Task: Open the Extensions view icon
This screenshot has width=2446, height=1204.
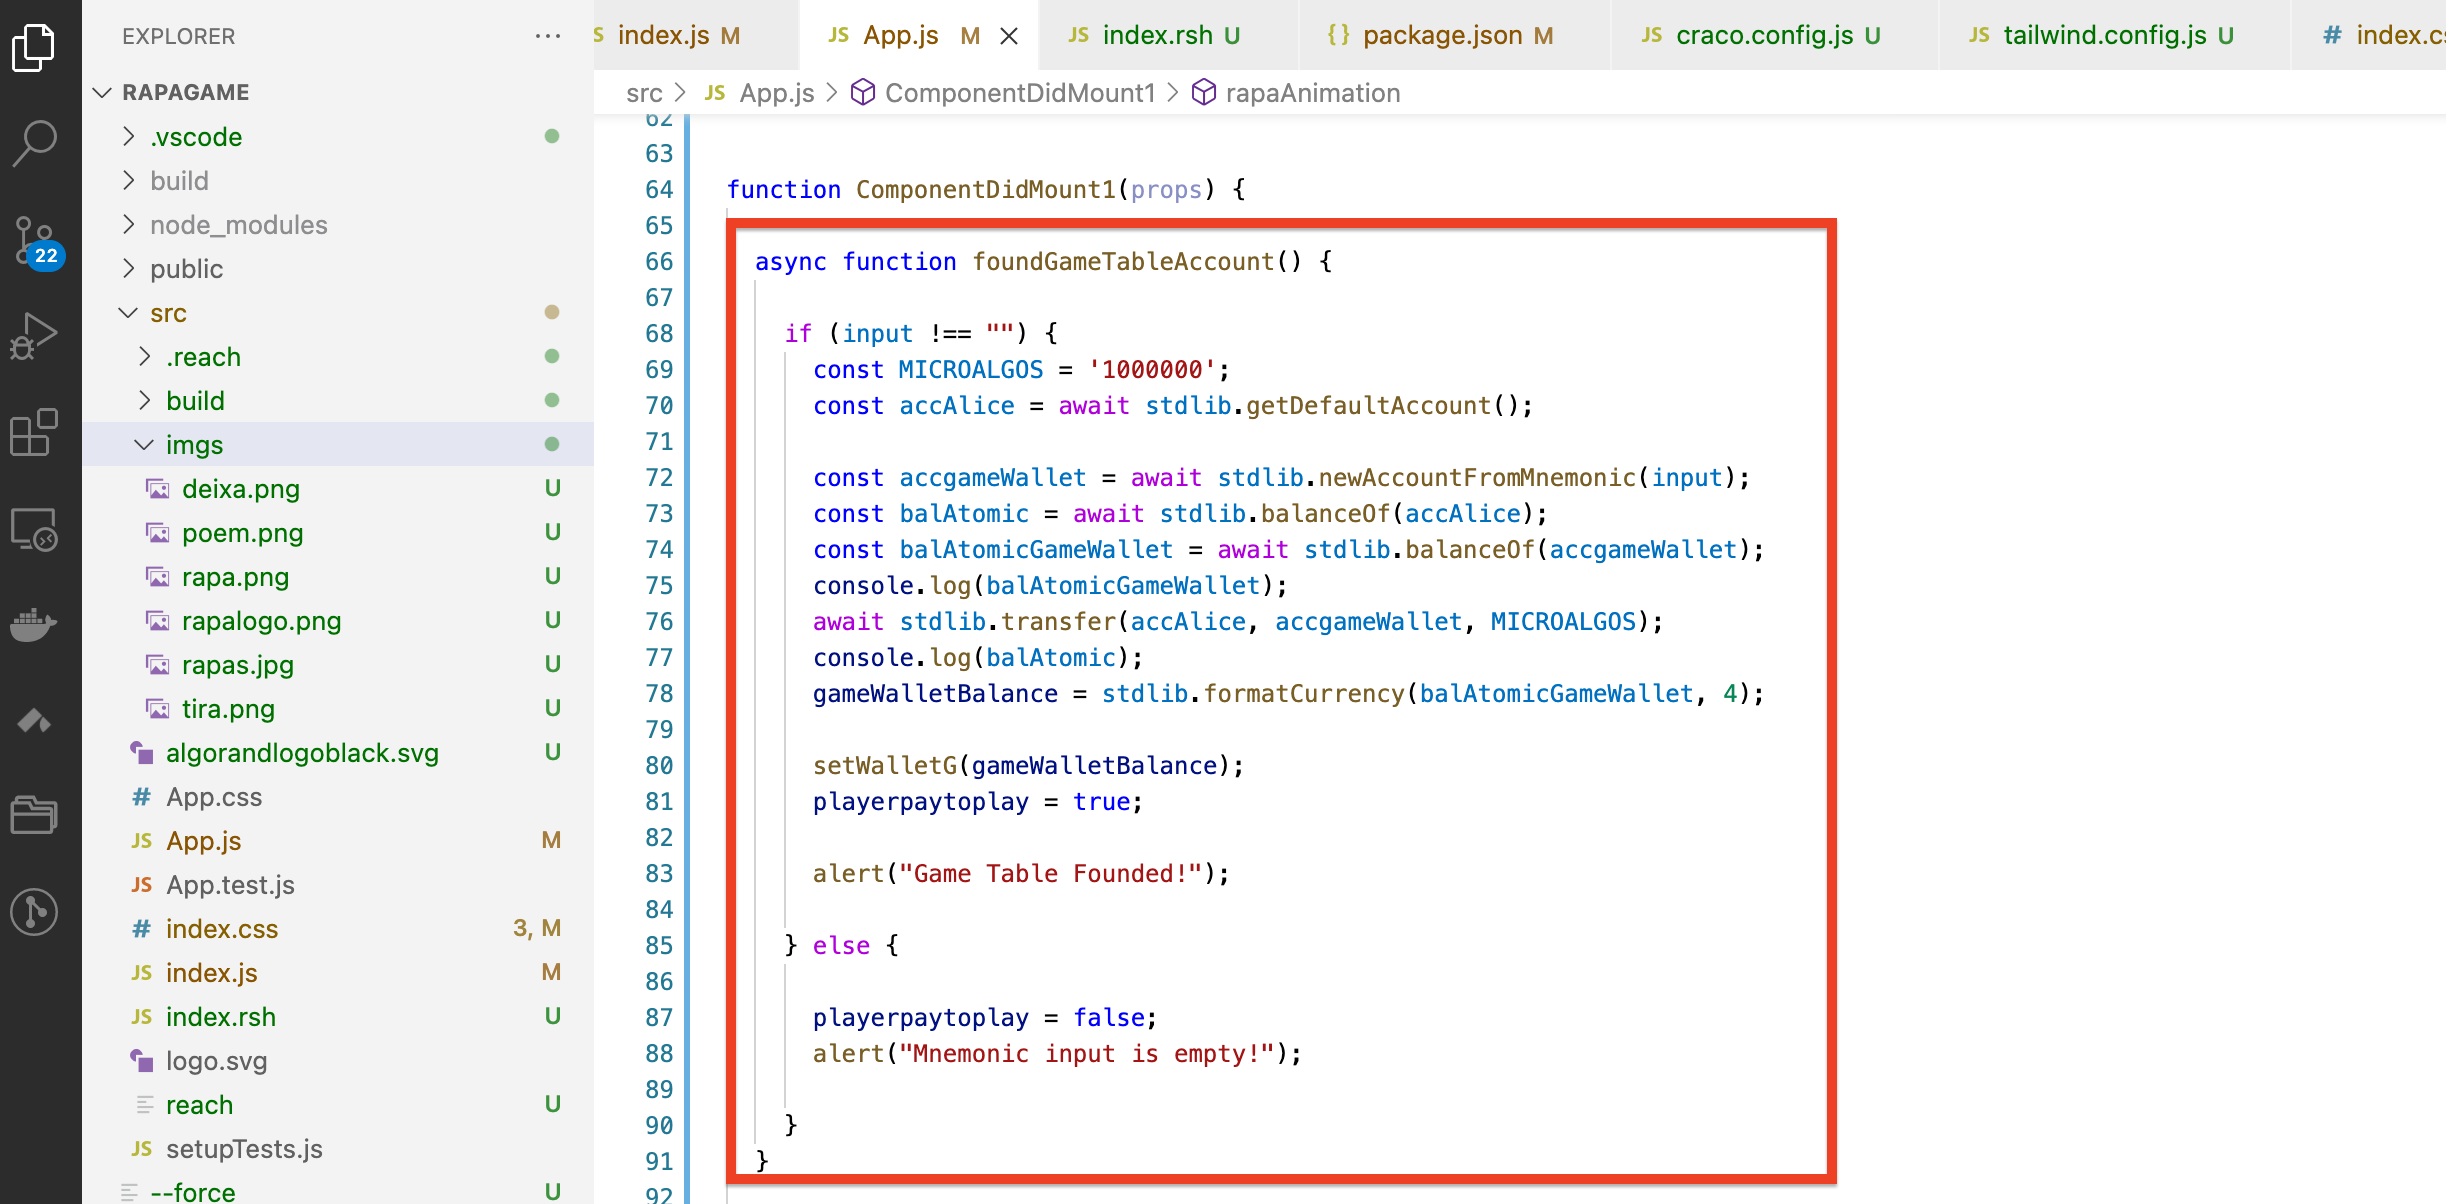Action: click(x=34, y=432)
